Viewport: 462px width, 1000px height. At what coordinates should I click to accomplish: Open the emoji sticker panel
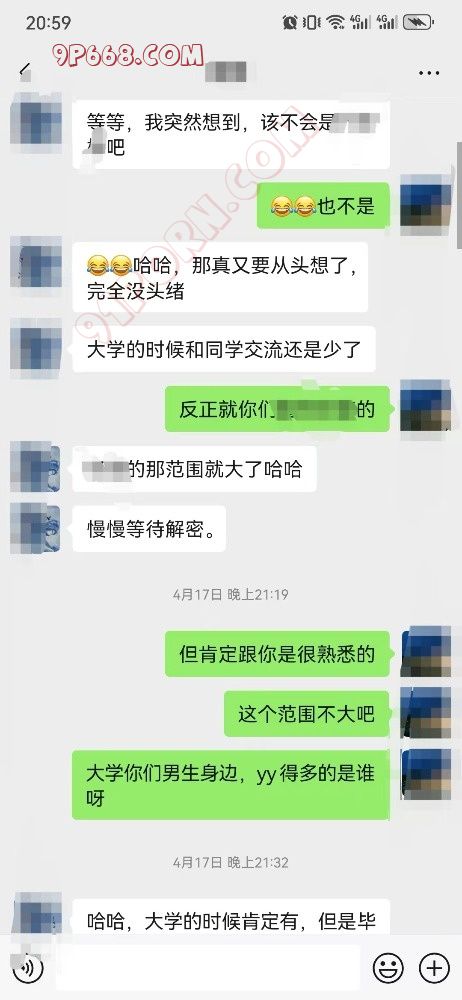[389, 968]
